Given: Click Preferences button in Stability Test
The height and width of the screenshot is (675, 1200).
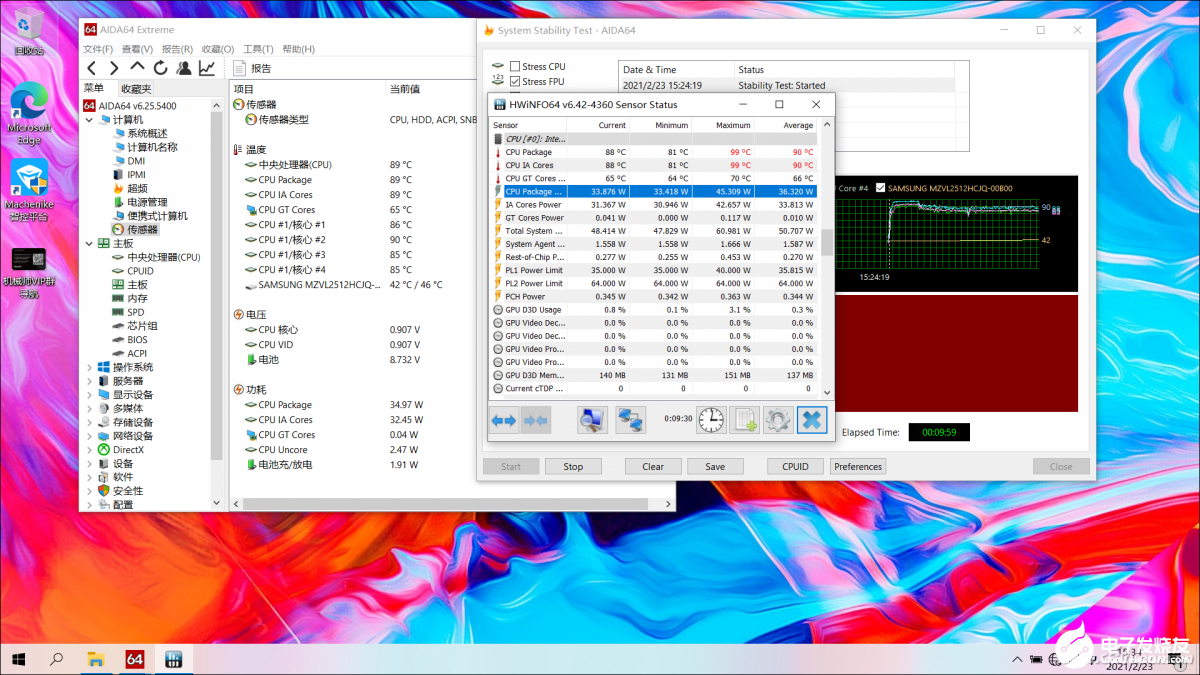Looking at the screenshot, I should pos(858,466).
